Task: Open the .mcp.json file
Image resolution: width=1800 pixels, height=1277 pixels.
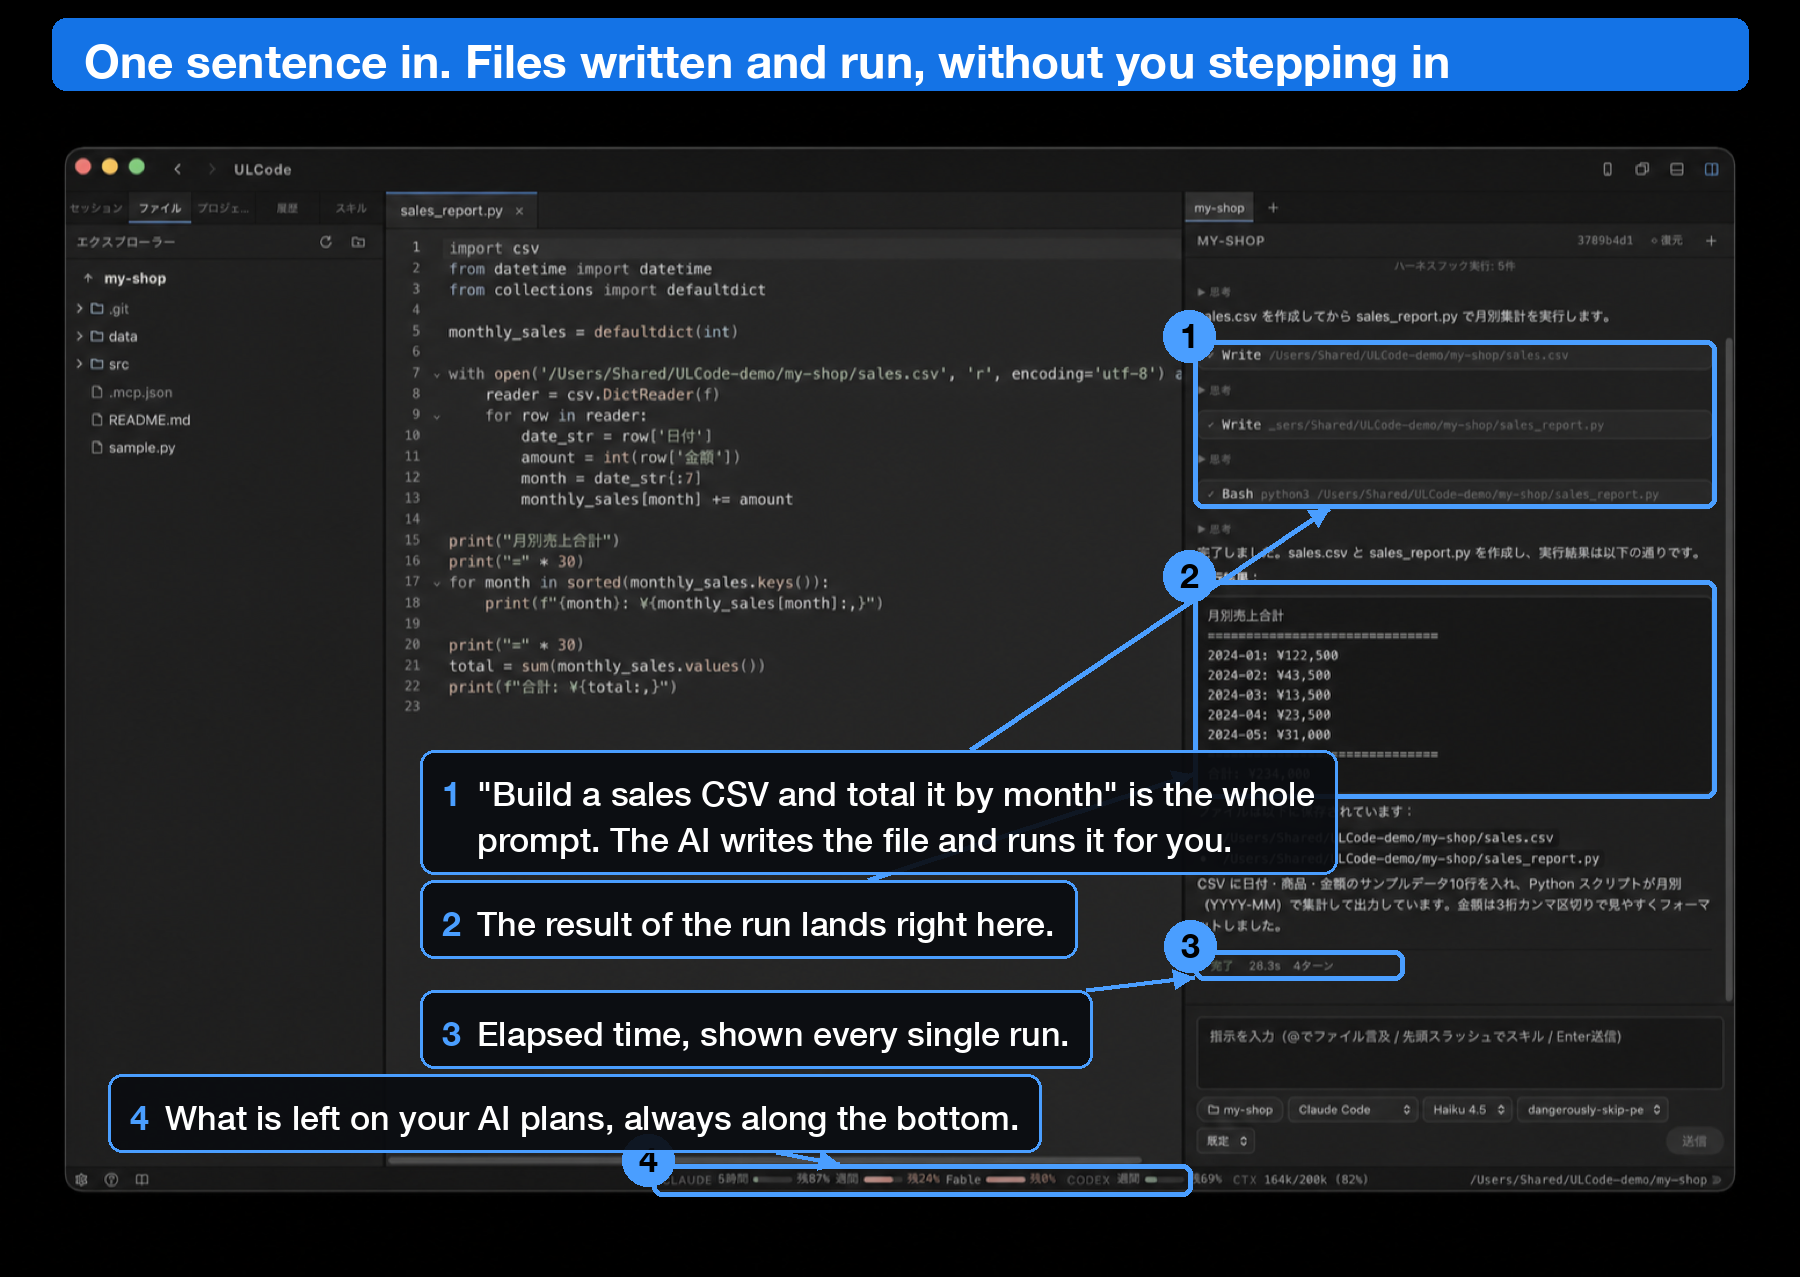Action: tap(132, 393)
